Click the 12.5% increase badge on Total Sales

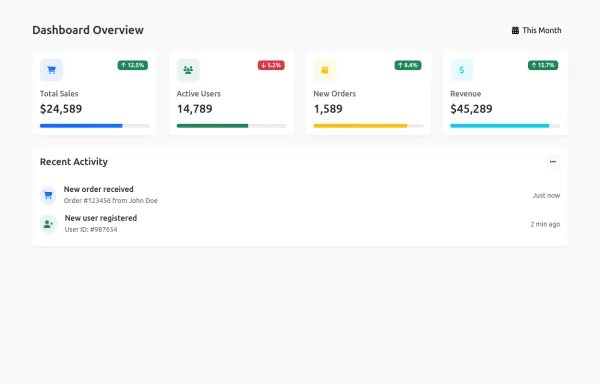pyautogui.click(x=132, y=65)
